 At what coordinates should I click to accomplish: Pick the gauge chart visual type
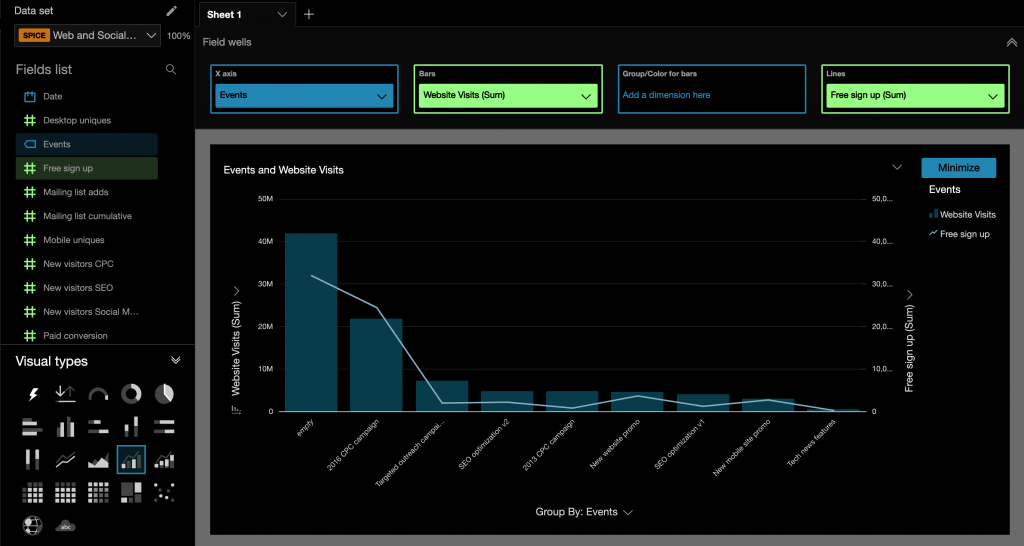(x=98, y=394)
